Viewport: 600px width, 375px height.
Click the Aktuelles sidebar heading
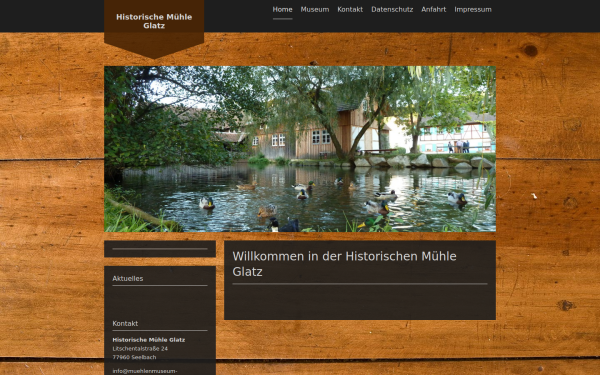point(127,279)
